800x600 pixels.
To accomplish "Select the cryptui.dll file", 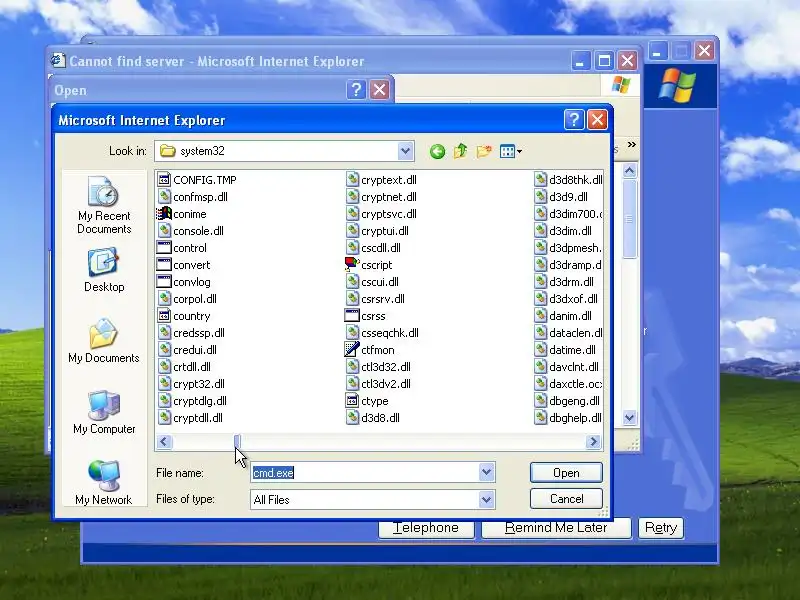I will pos(378,231).
